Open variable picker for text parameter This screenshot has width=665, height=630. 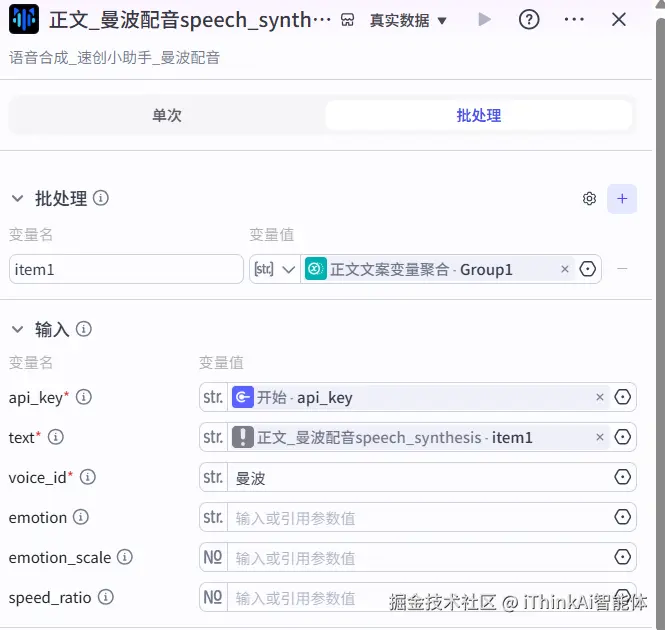622,437
